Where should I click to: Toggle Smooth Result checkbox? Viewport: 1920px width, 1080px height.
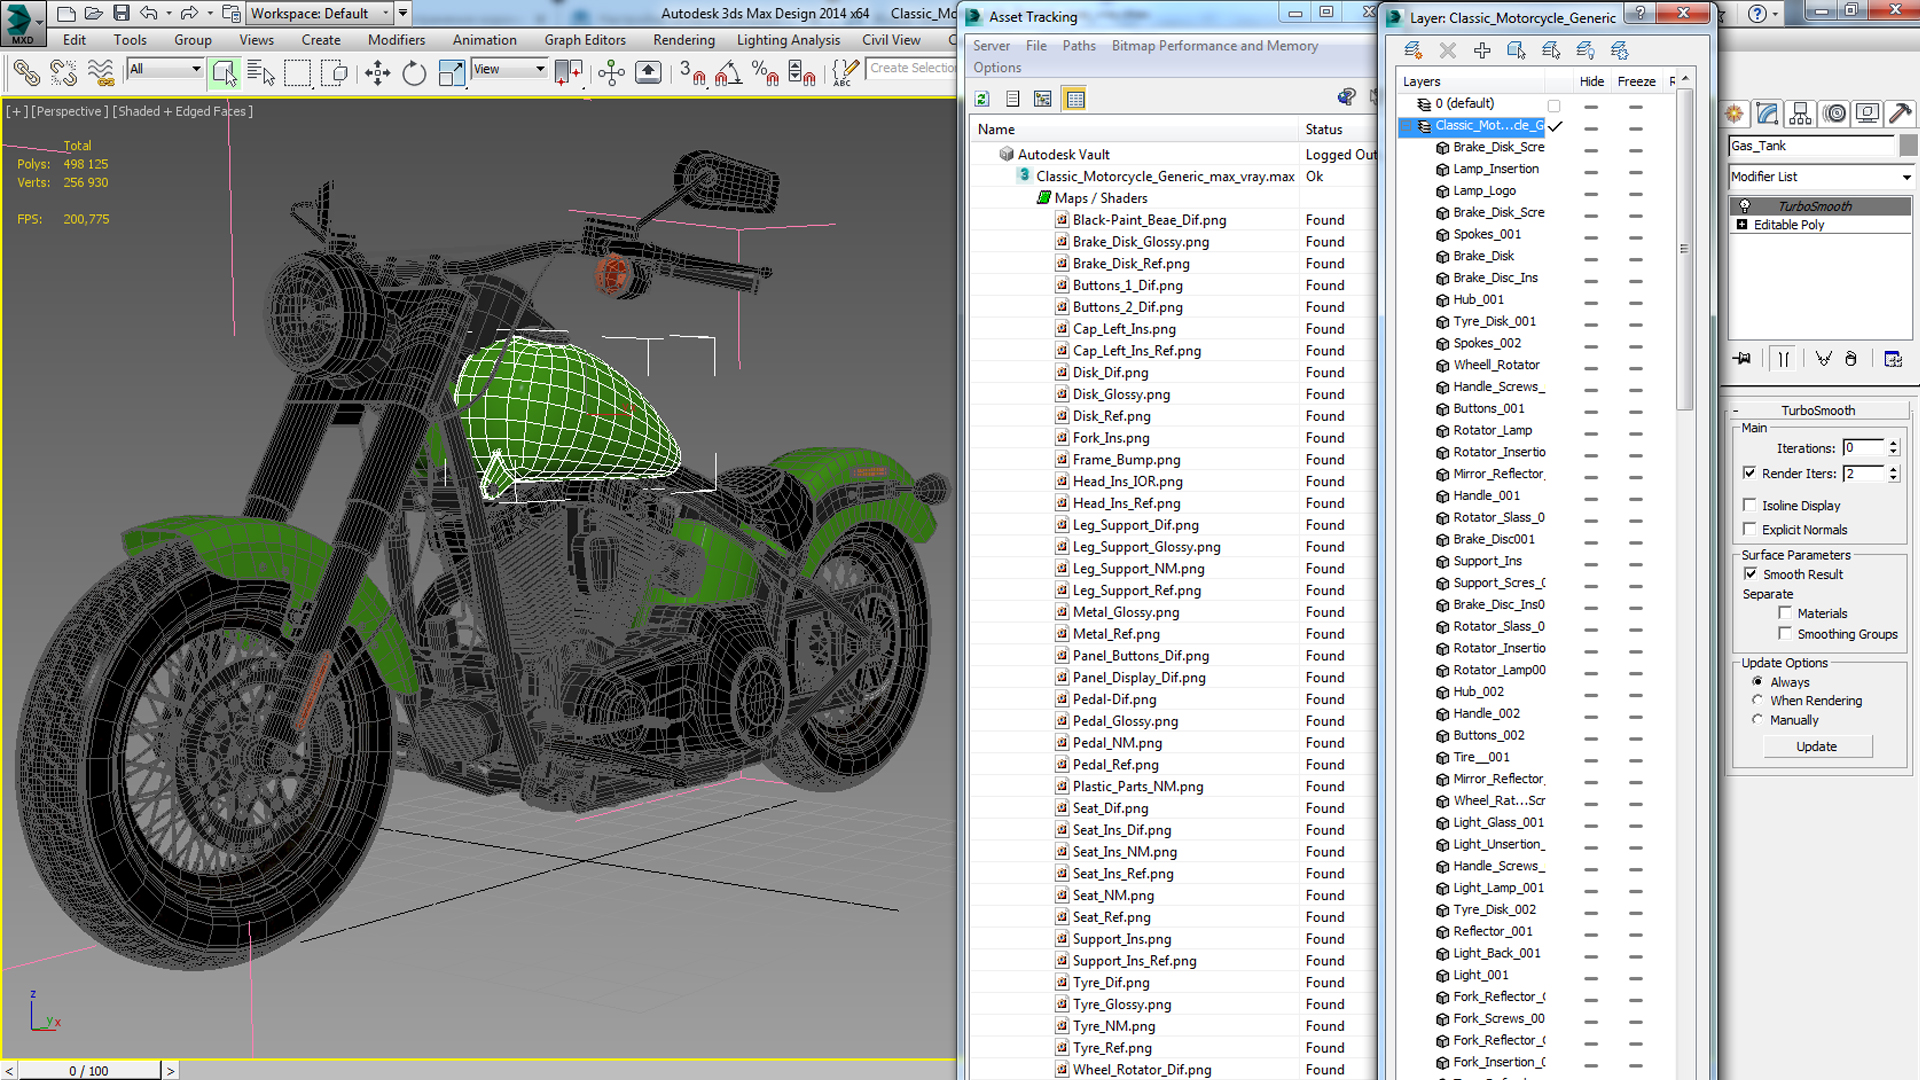click(x=1750, y=574)
